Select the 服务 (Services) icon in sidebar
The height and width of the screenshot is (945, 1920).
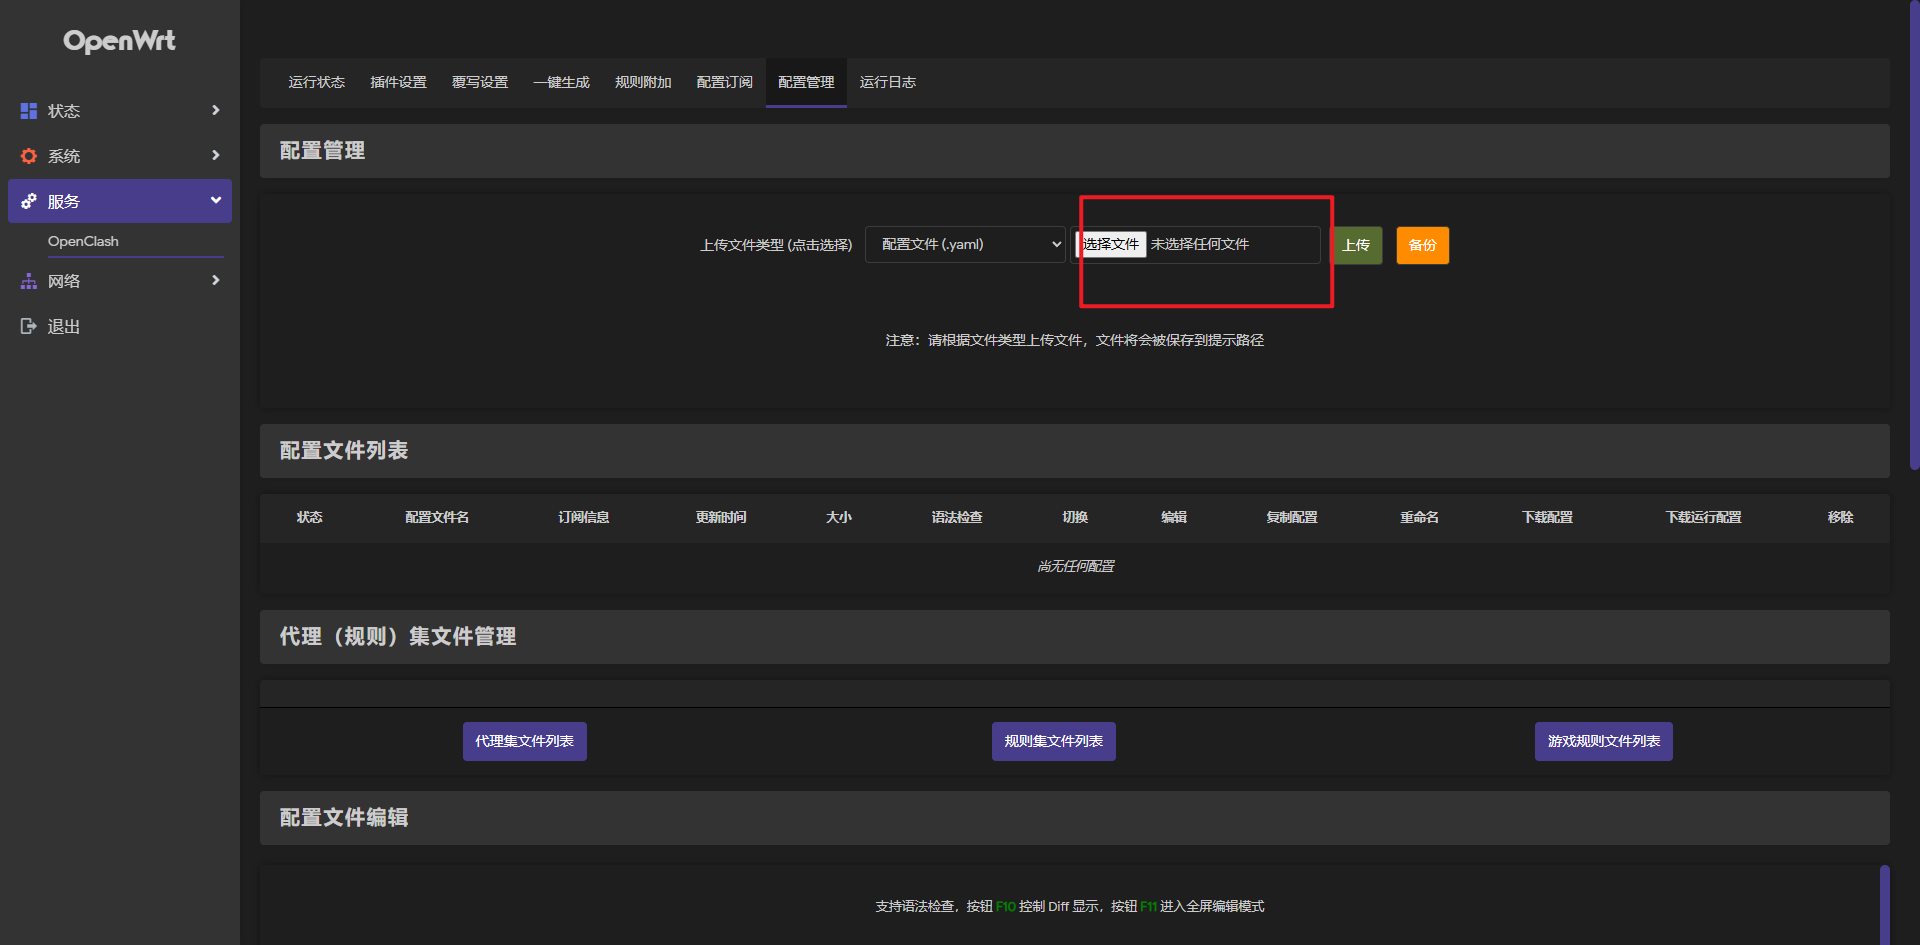point(28,201)
